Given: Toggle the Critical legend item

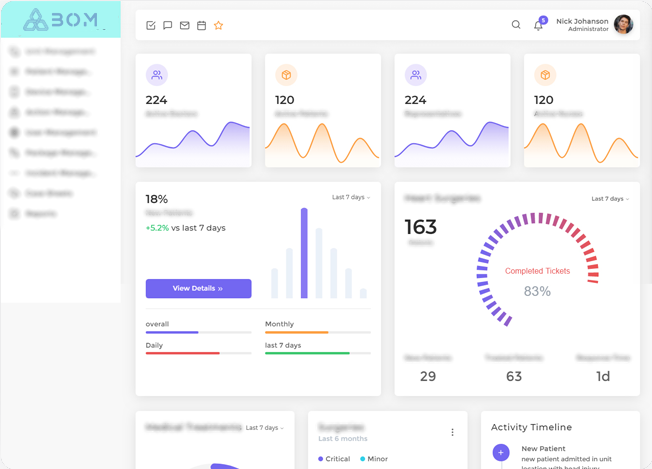Looking at the screenshot, I should point(334,459).
